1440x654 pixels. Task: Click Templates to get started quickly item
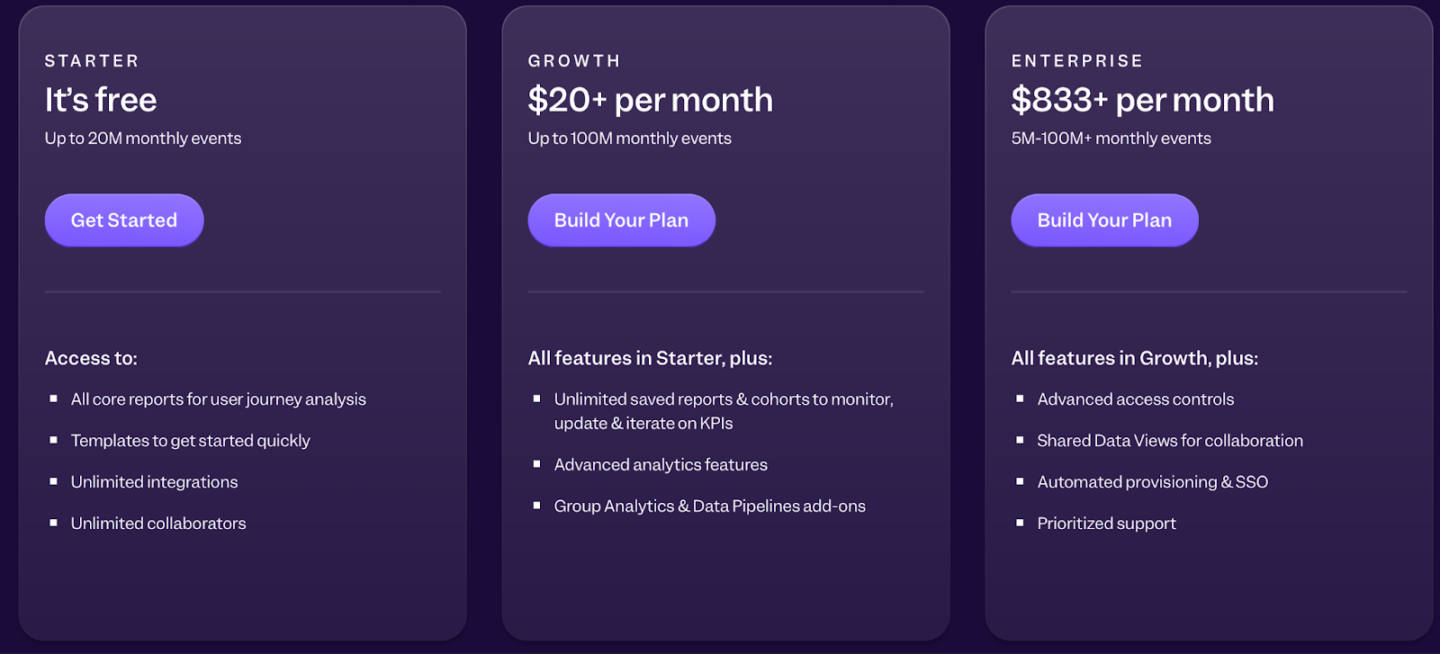190,440
